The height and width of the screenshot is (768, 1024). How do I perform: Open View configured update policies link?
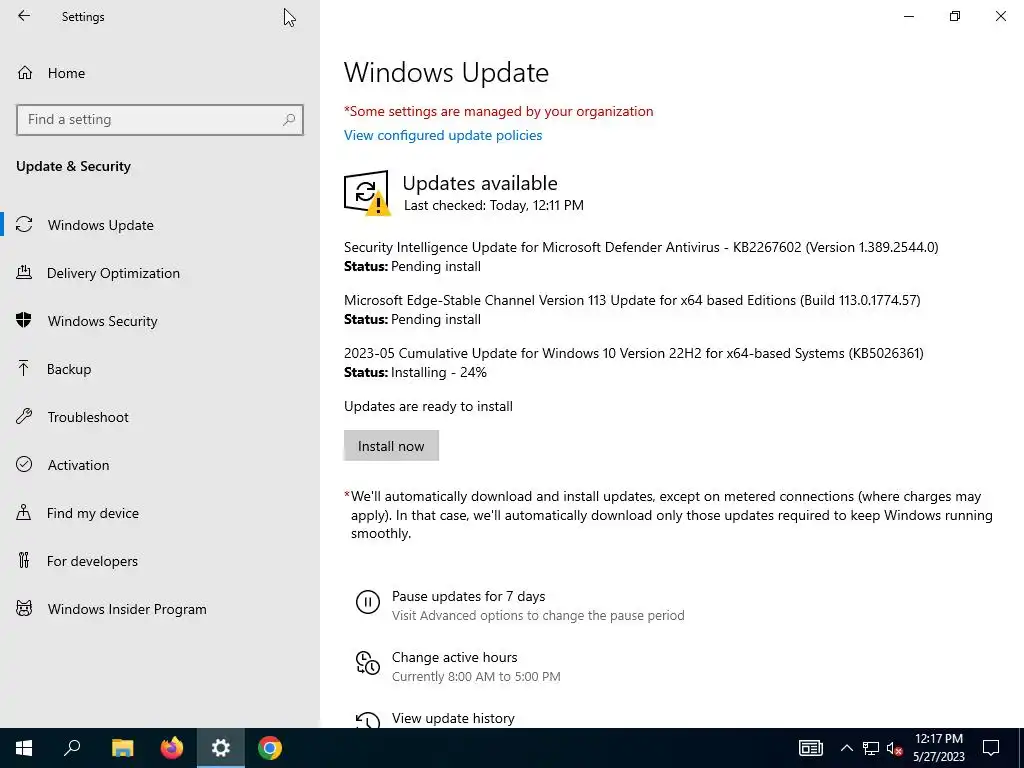click(x=443, y=135)
